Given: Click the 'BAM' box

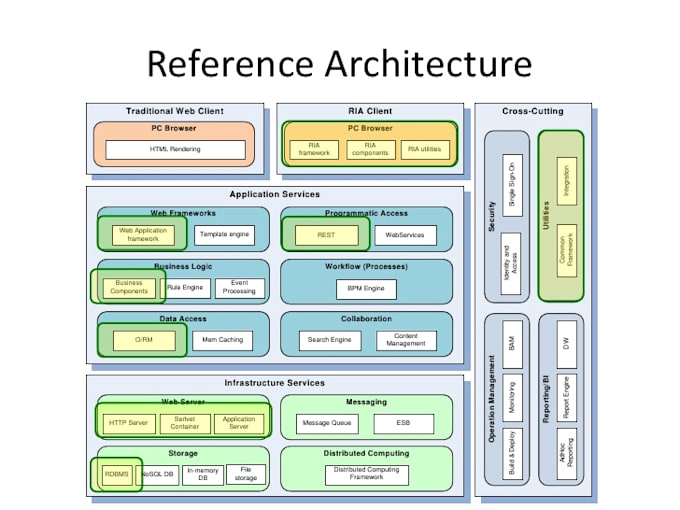Looking at the screenshot, I should 512,344.
